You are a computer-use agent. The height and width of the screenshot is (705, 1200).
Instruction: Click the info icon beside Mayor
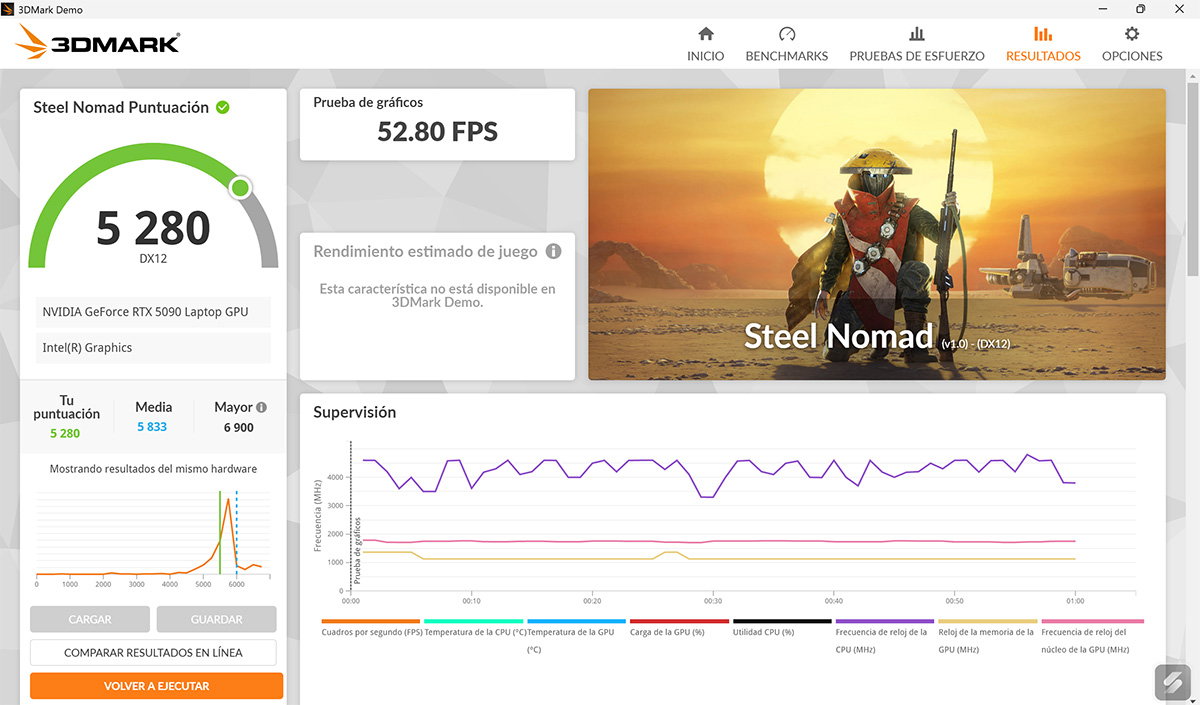[261, 407]
